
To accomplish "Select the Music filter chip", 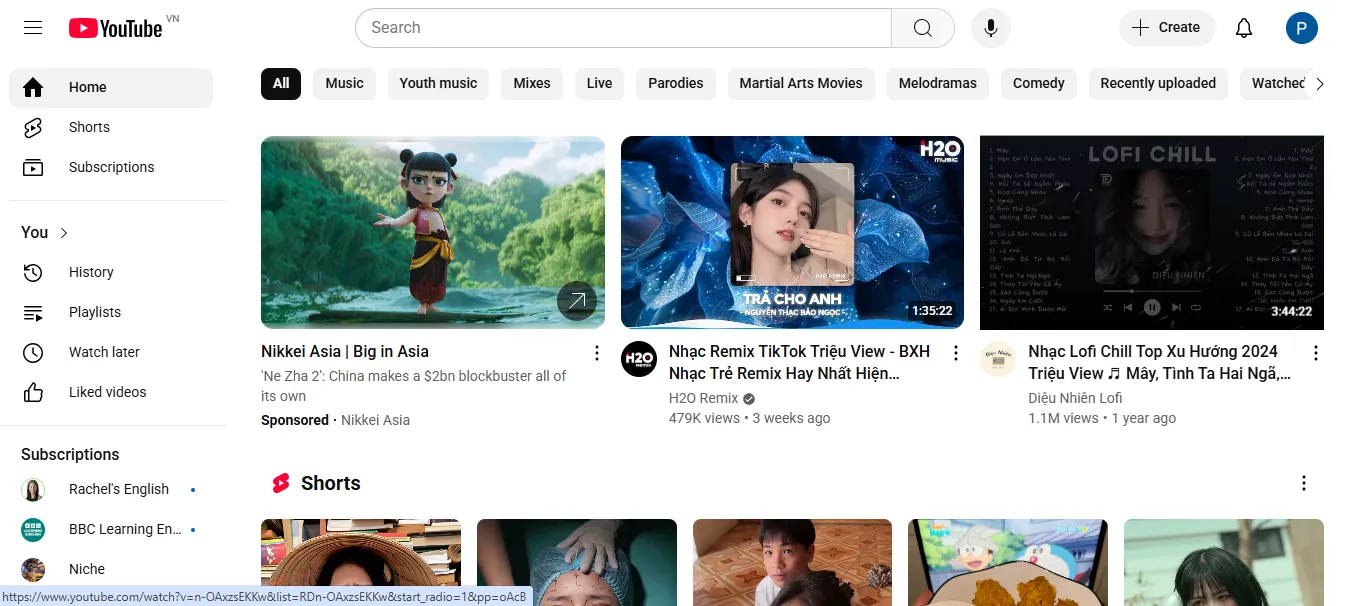I will point(344,84).
